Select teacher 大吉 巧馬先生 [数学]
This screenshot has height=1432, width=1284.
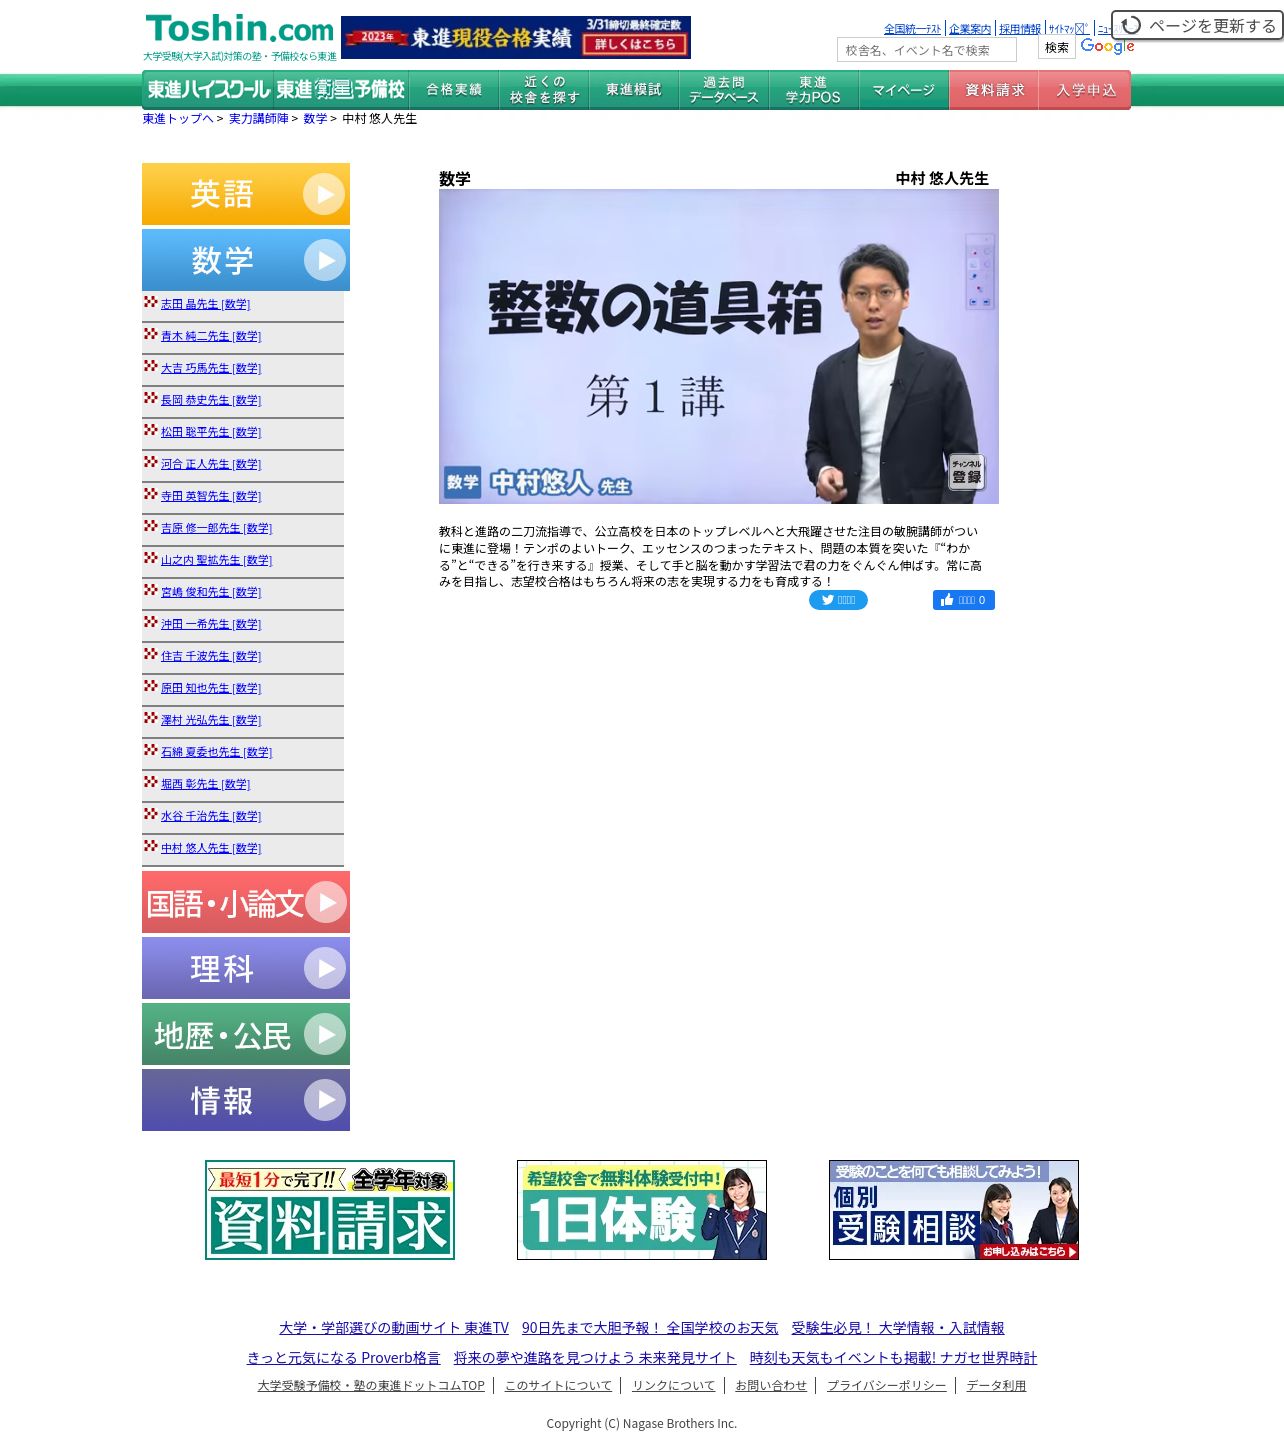coord(211,368)
